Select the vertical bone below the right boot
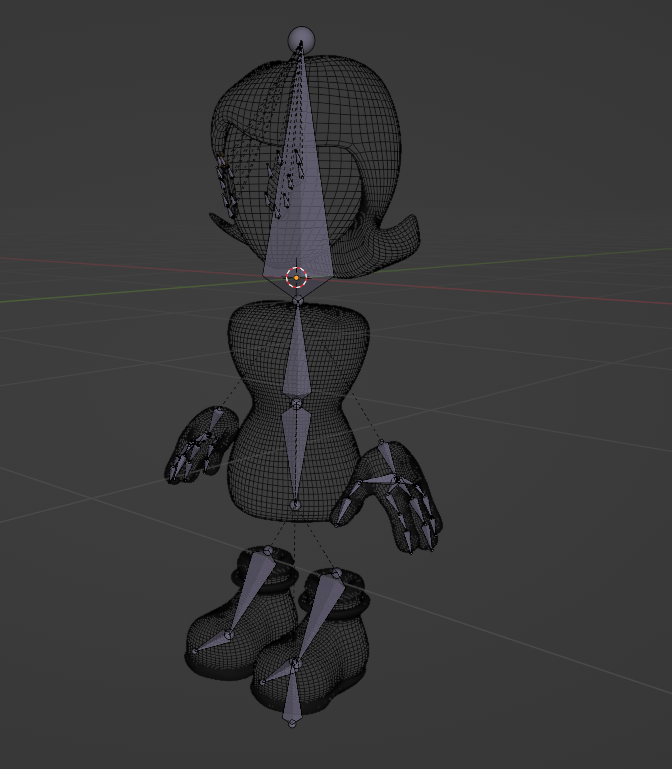This screenshot has height=769, width=672. pos(292,695)
